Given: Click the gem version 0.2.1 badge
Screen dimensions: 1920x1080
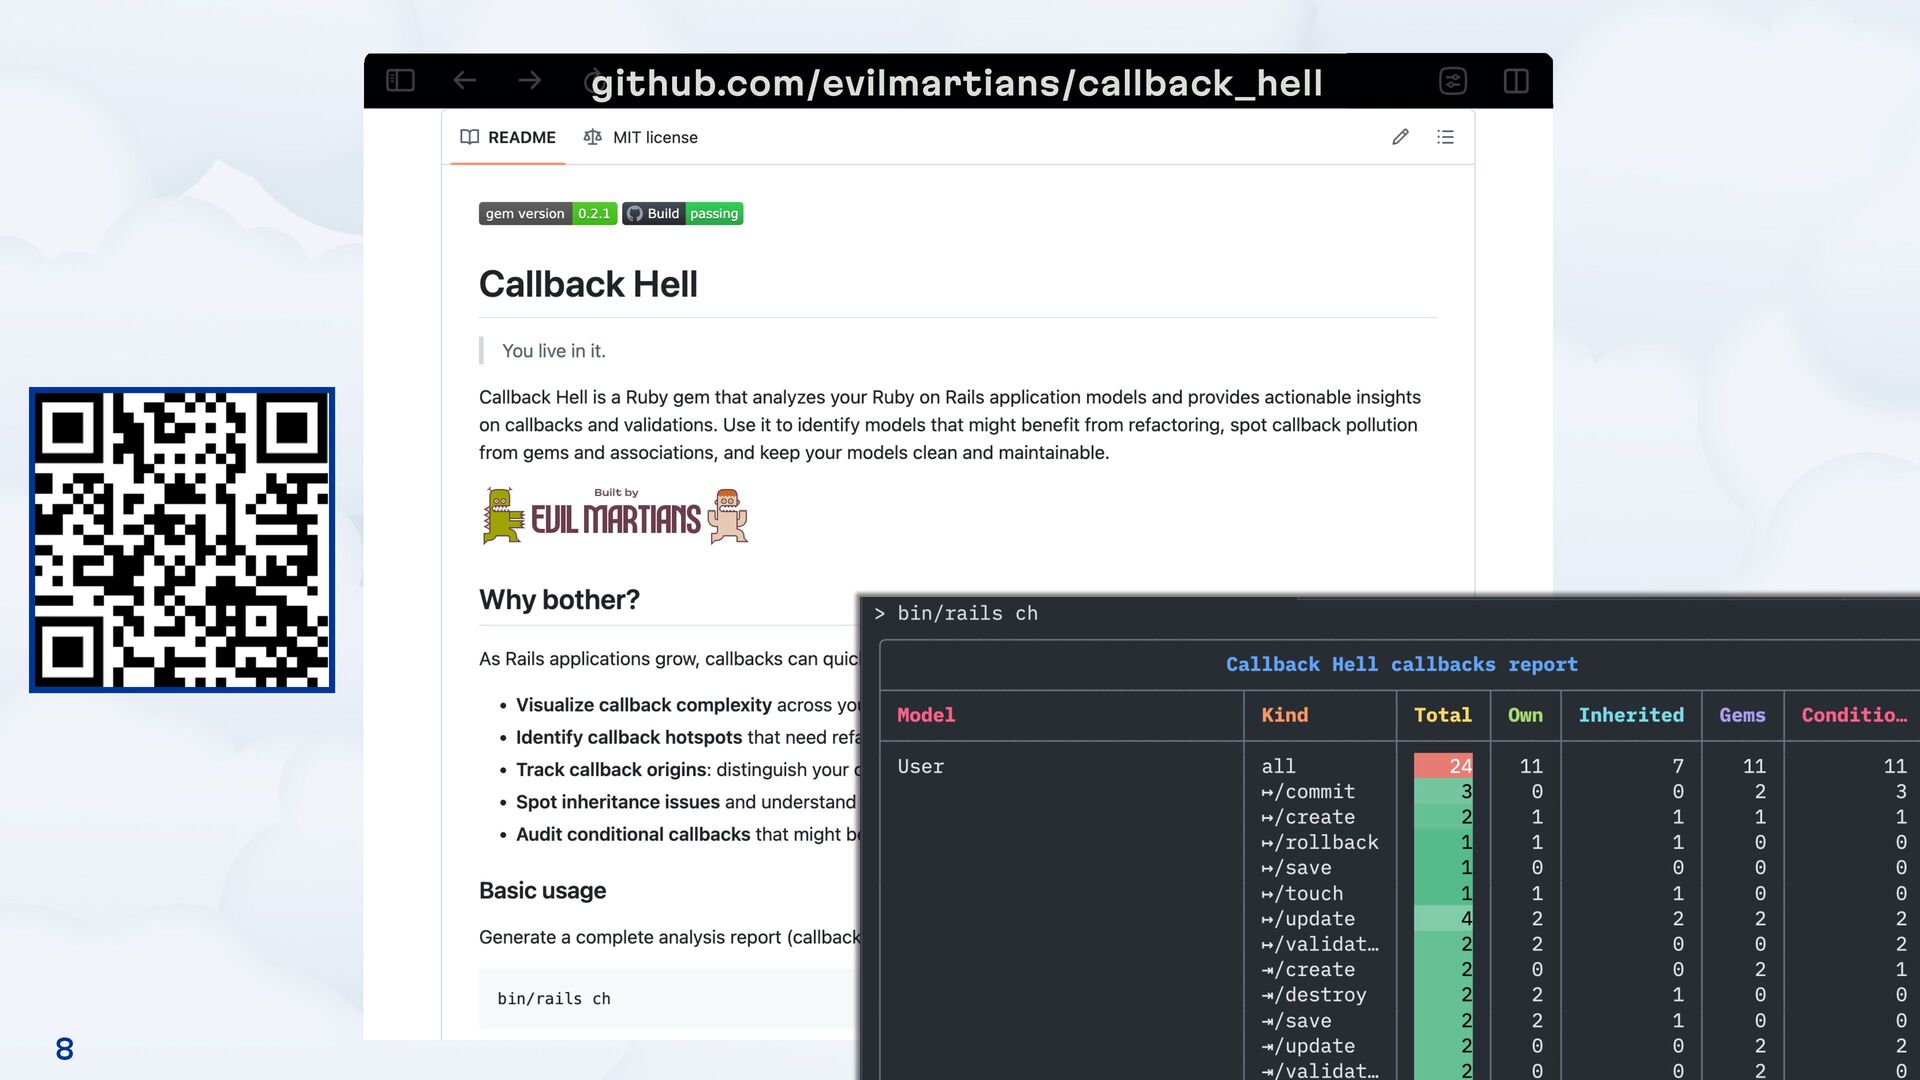Looking at the screenshot, I should click(x=547, y=213).
